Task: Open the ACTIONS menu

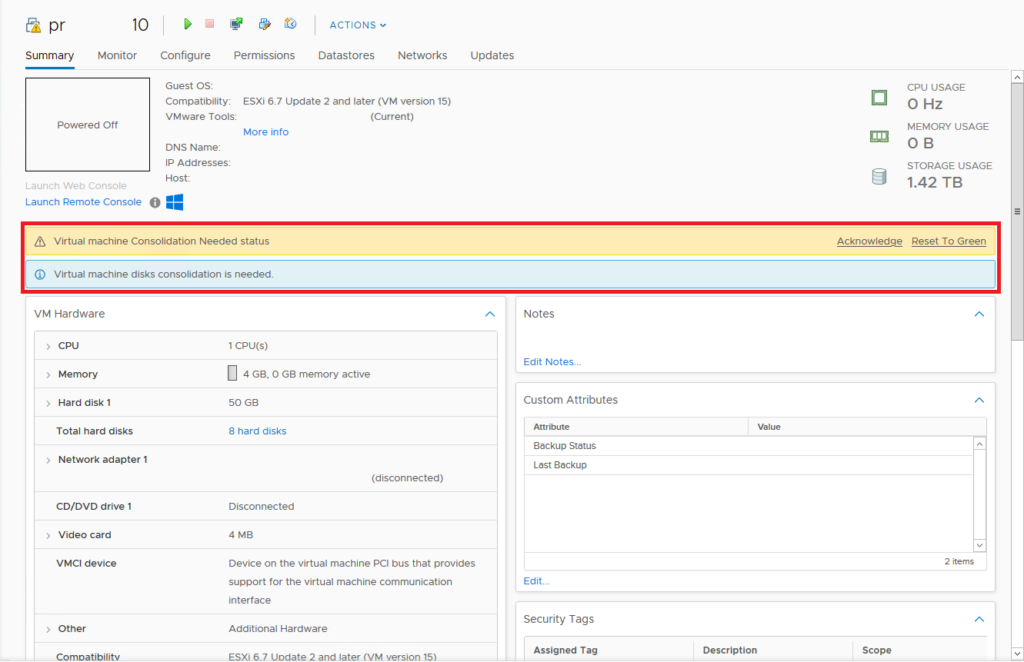Action: tap(356, 24)
